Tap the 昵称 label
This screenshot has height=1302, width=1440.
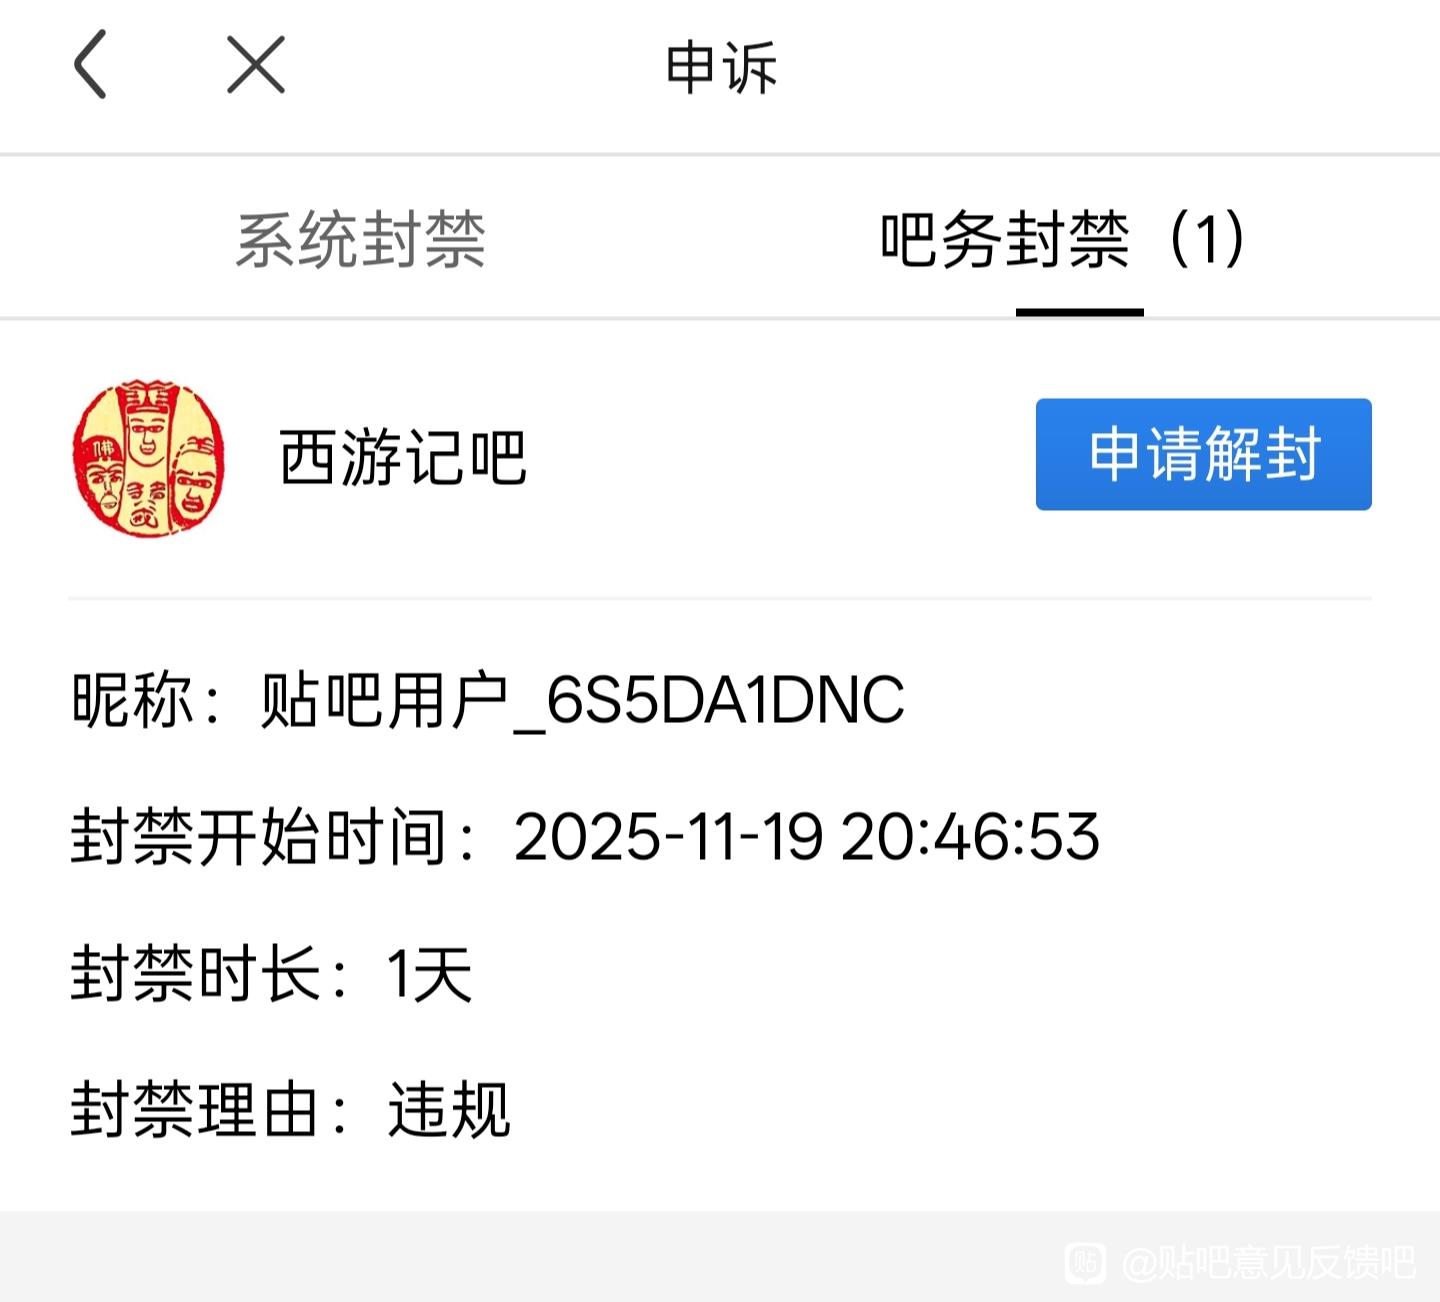point(132,700)
